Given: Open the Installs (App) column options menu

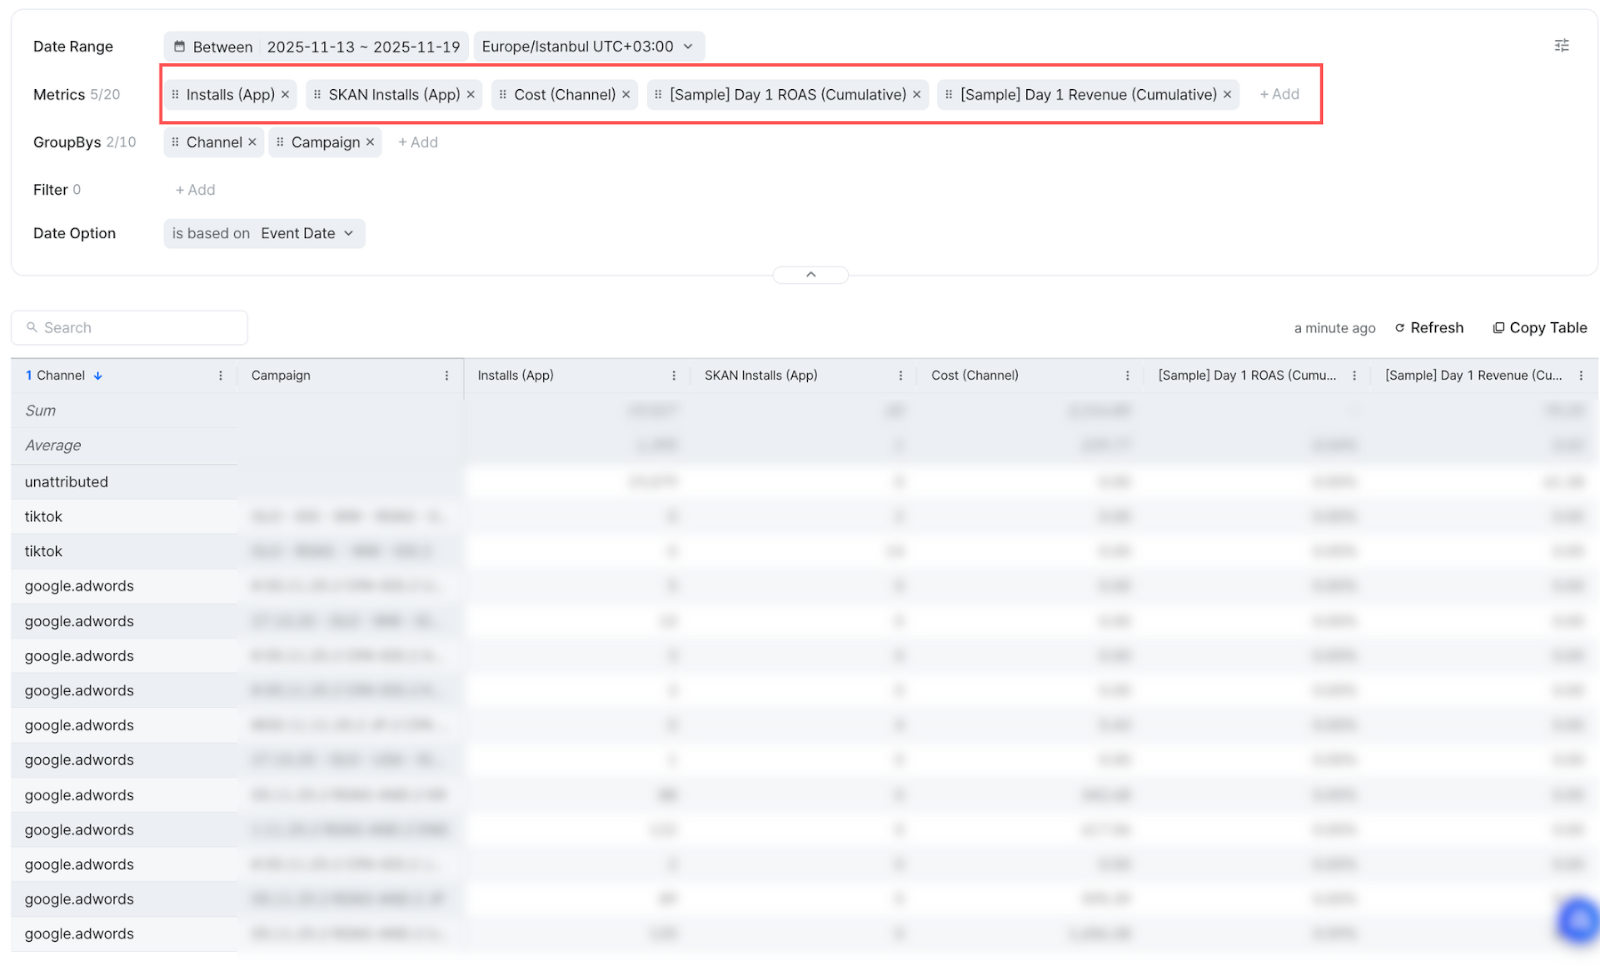Looking at the screenshot, I should click(674, 376).
